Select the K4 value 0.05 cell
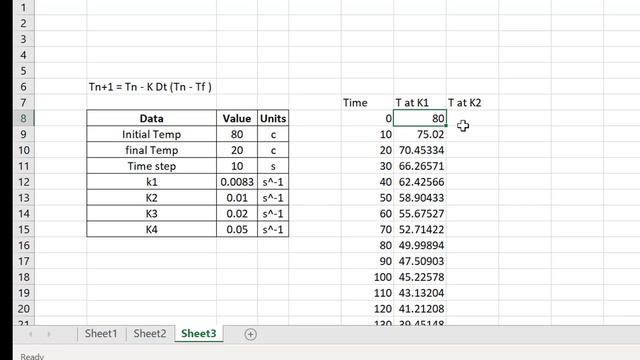The image size is (640, 360). 237,229
